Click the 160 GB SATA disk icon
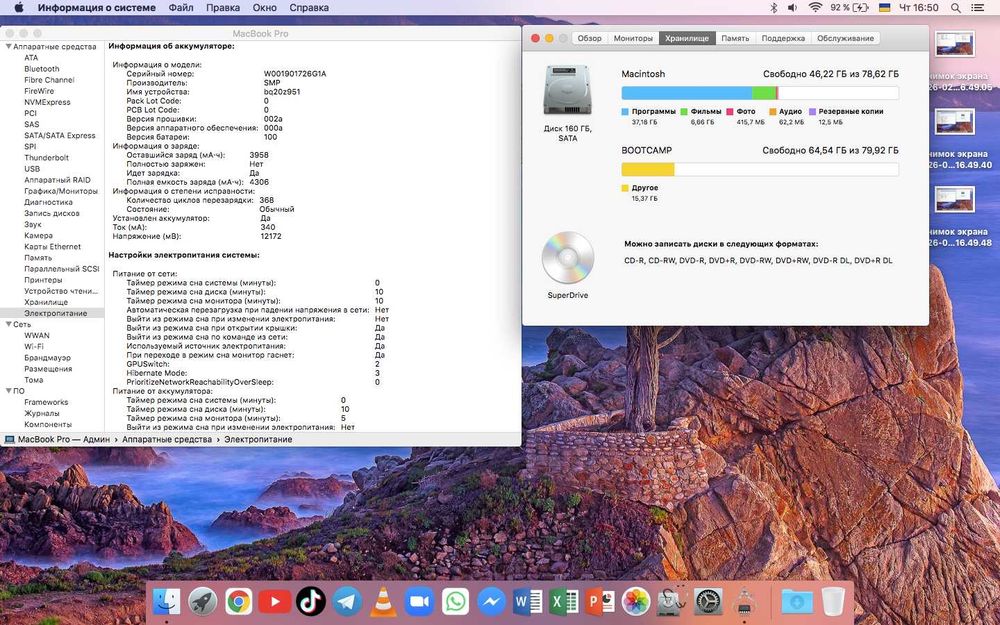1000x625 pixels. [x=567, y=90]
